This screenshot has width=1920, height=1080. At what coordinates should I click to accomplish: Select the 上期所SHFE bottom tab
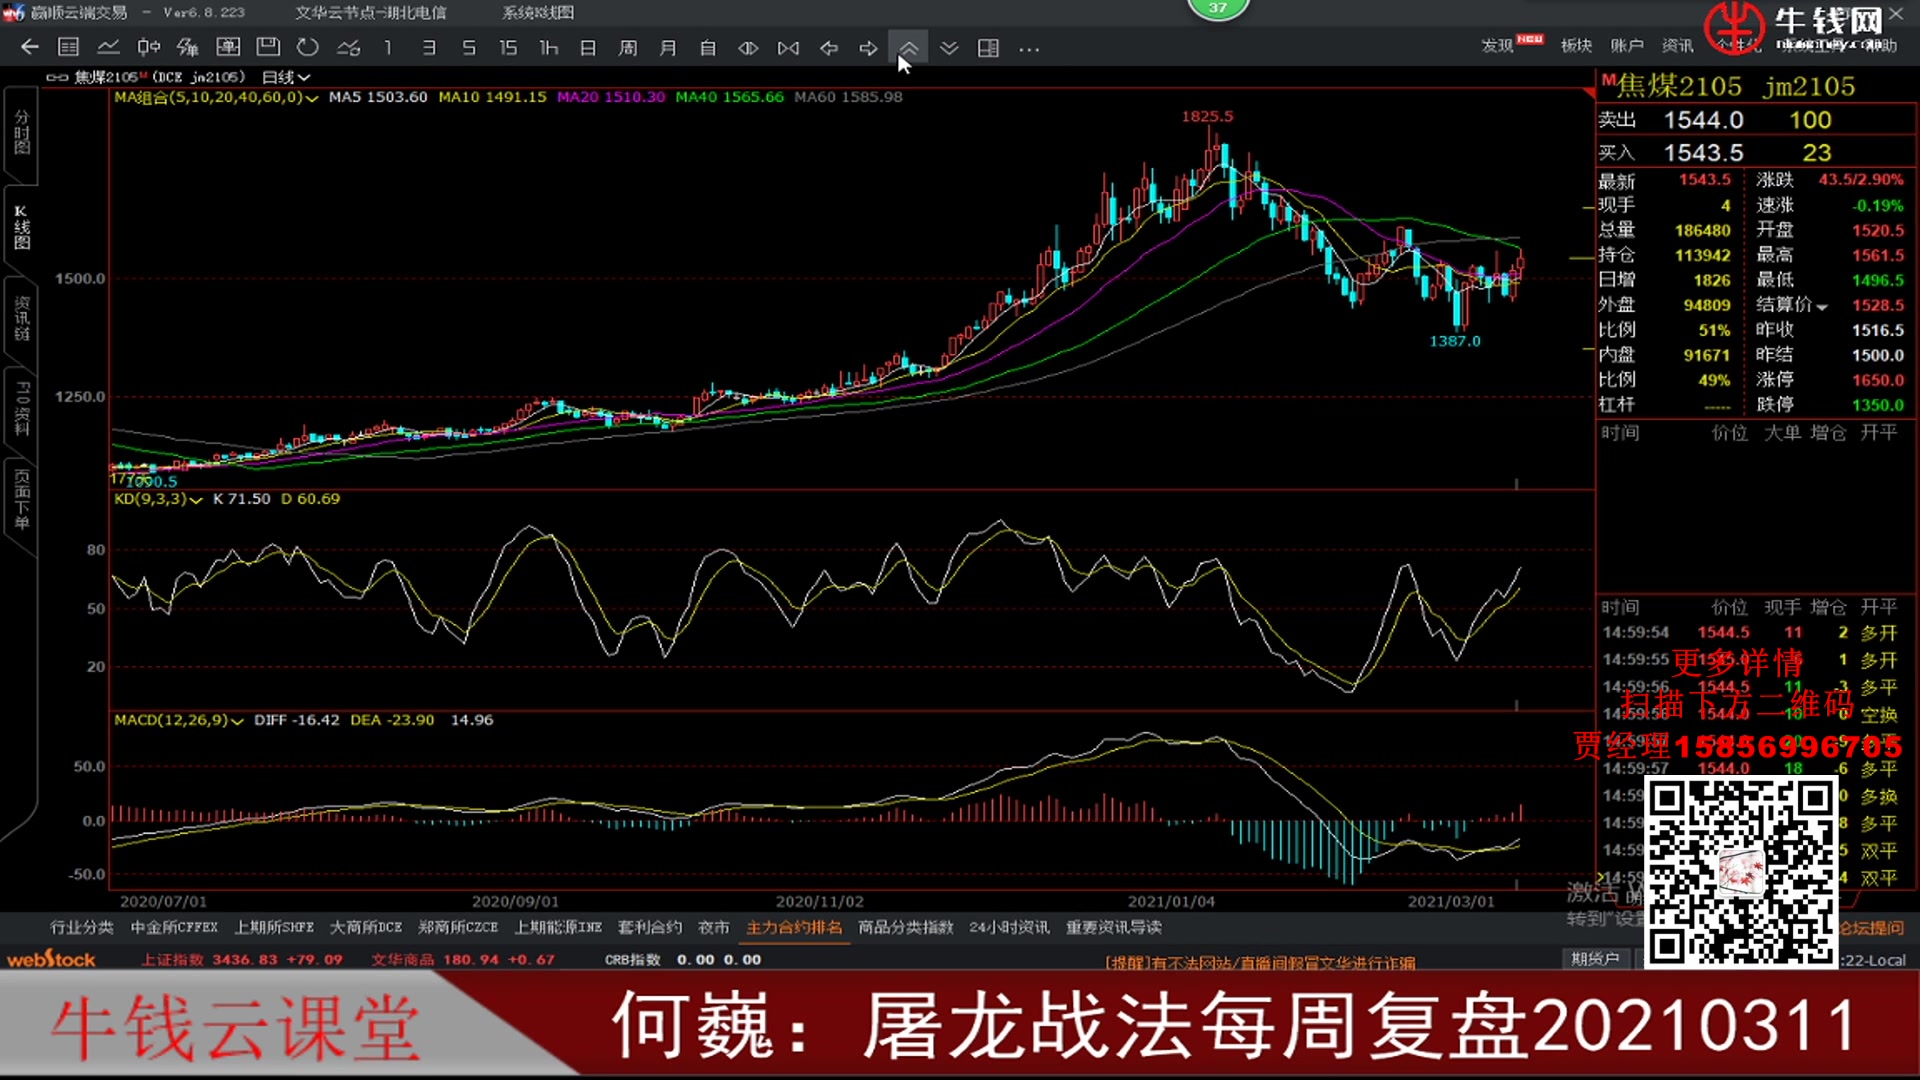point(274,927)
